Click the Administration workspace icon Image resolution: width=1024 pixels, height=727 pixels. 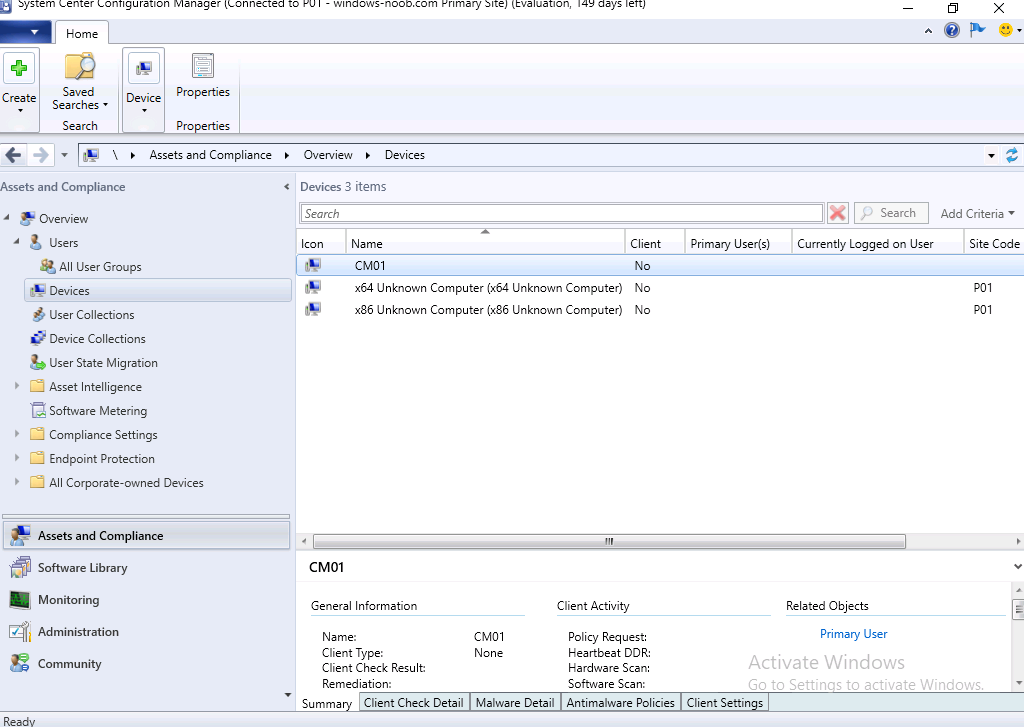[x=20, y=632]
